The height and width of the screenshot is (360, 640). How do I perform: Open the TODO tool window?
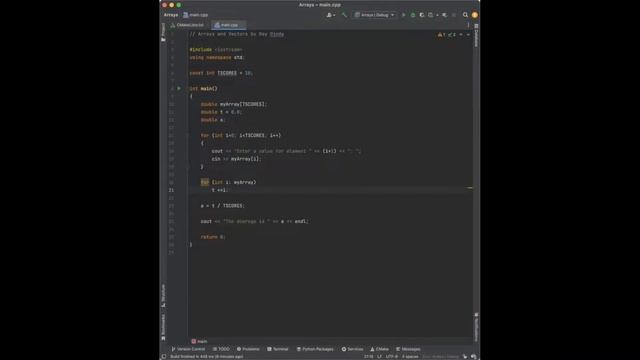pos(221,349)
